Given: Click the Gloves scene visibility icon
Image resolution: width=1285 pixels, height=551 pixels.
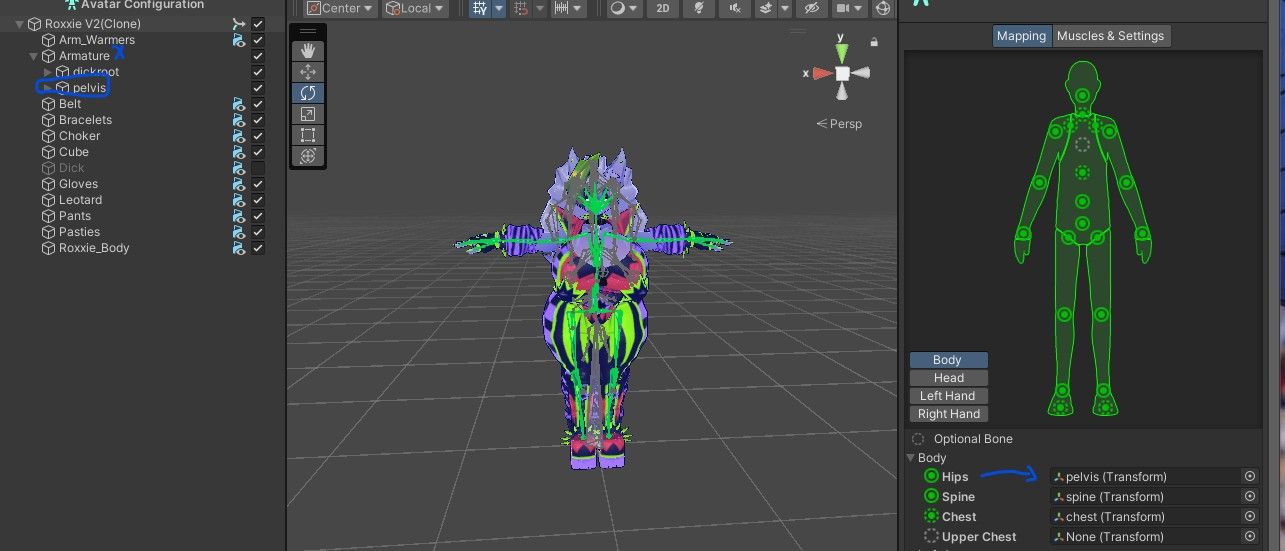Looking at the screenshot, I should [x=238, y=184].
